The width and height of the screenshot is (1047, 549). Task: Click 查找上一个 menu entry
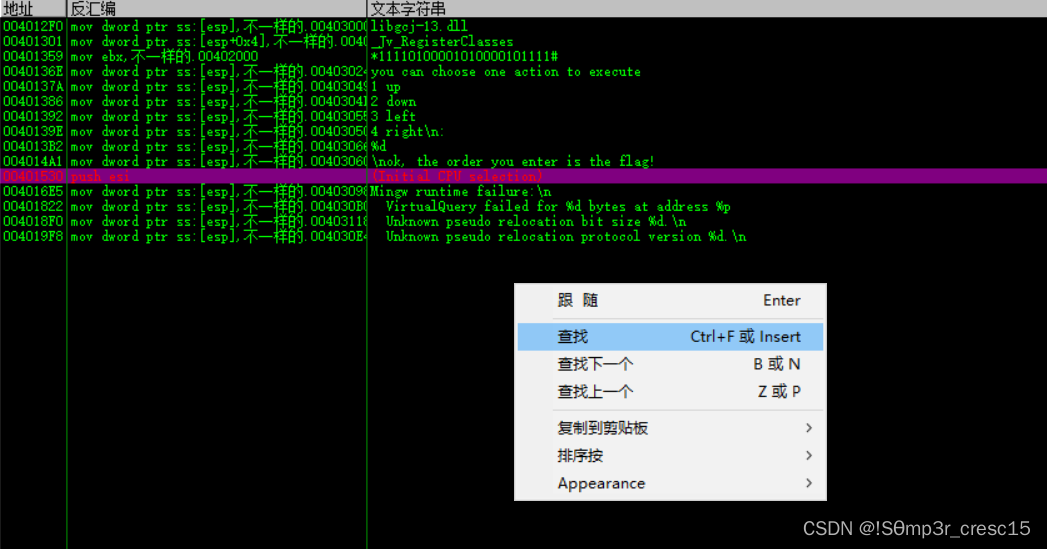(x=670, y=391)
